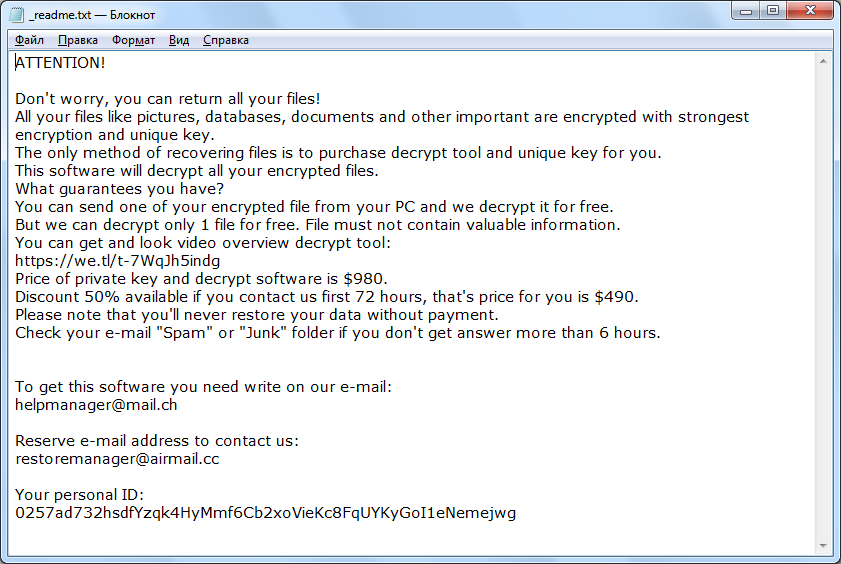Open the Формат menu
This screenshot has height=564, width=841.
133,40
